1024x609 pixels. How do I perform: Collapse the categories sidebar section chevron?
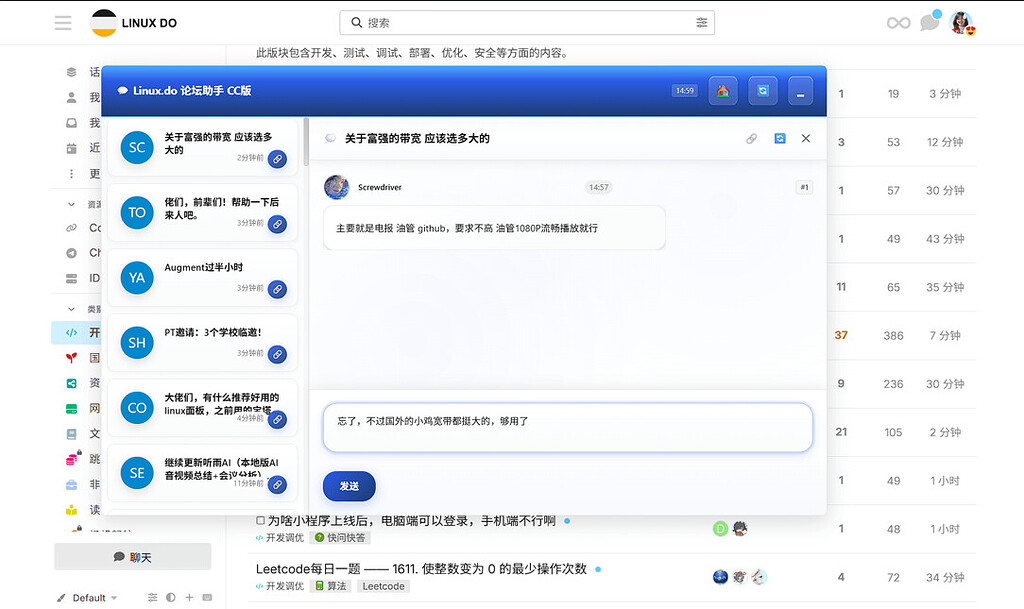(x=71, y=309)
